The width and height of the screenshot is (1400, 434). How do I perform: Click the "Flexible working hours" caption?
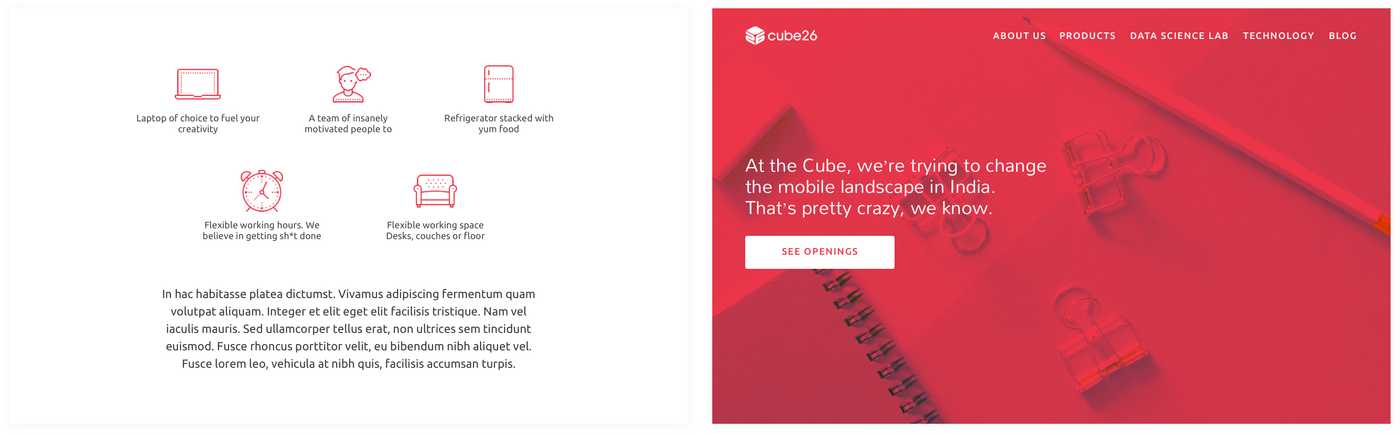click(x=262, y=230)
